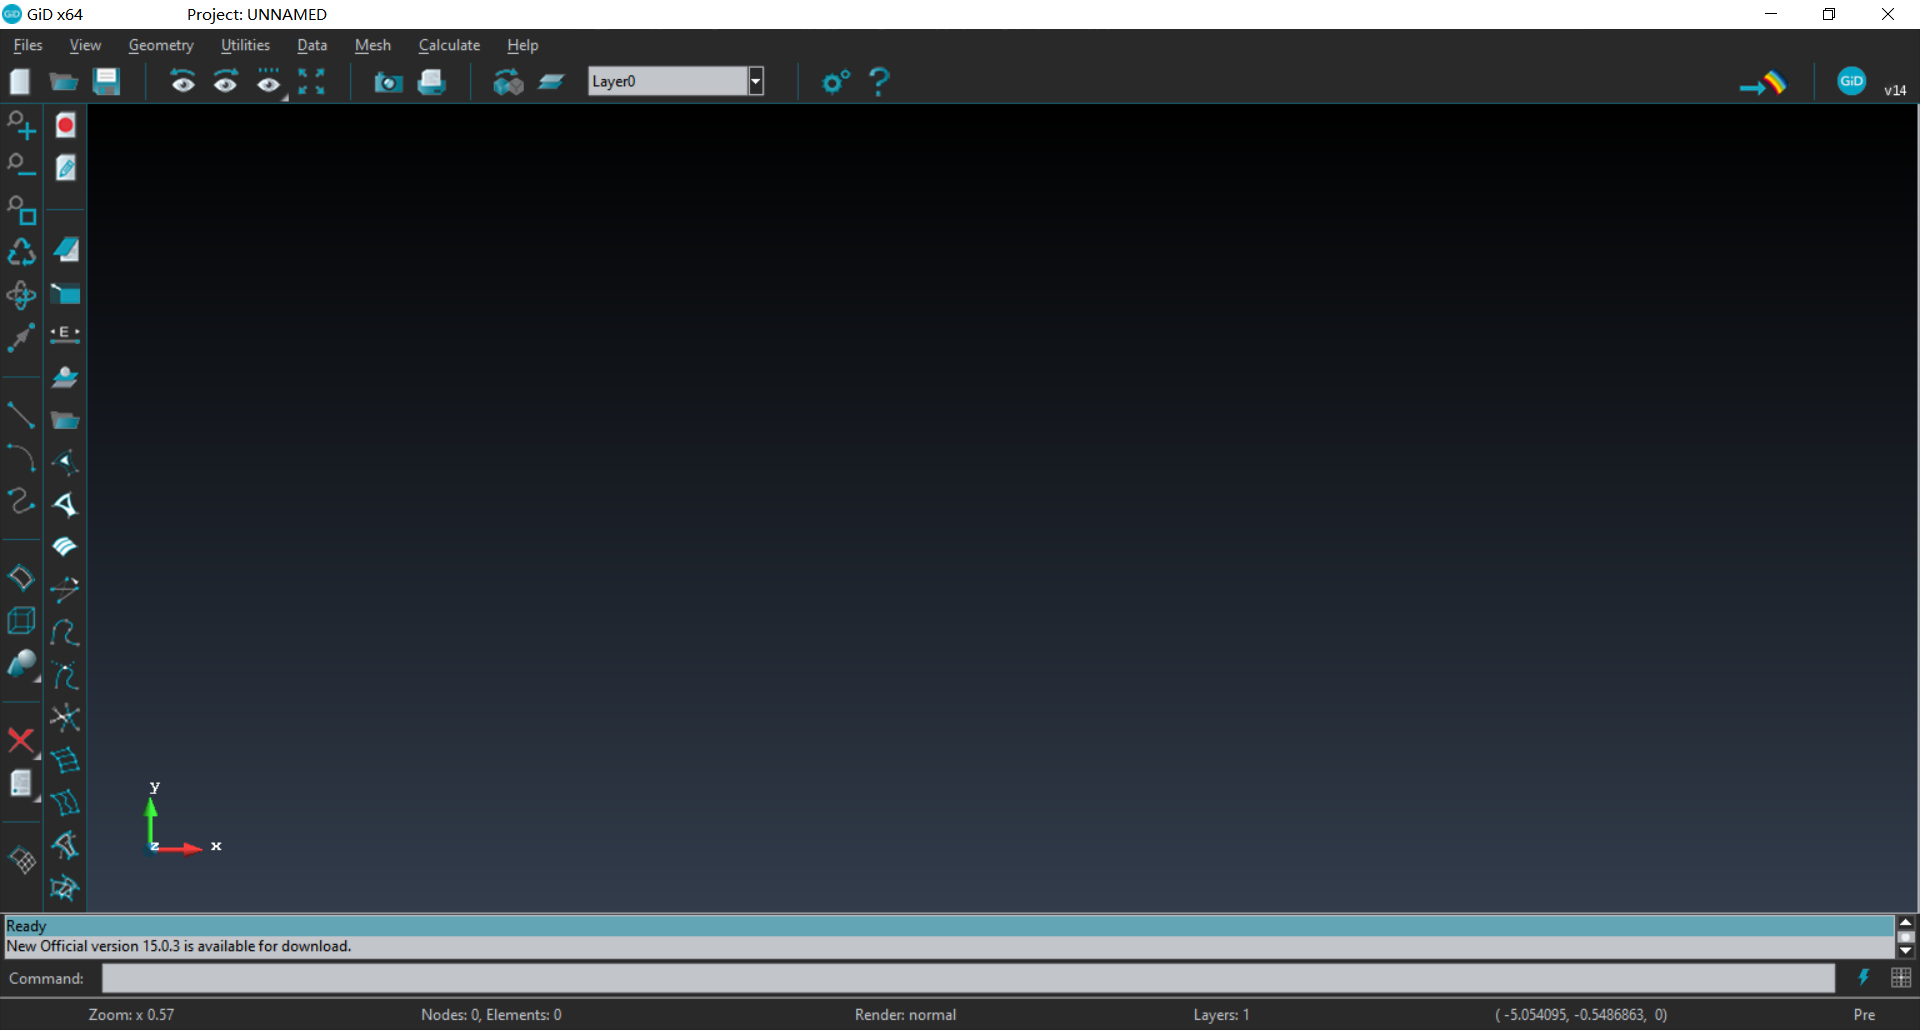Click the dark folder icon in second column
1920x1030 pixels.
tap(65, 420)
